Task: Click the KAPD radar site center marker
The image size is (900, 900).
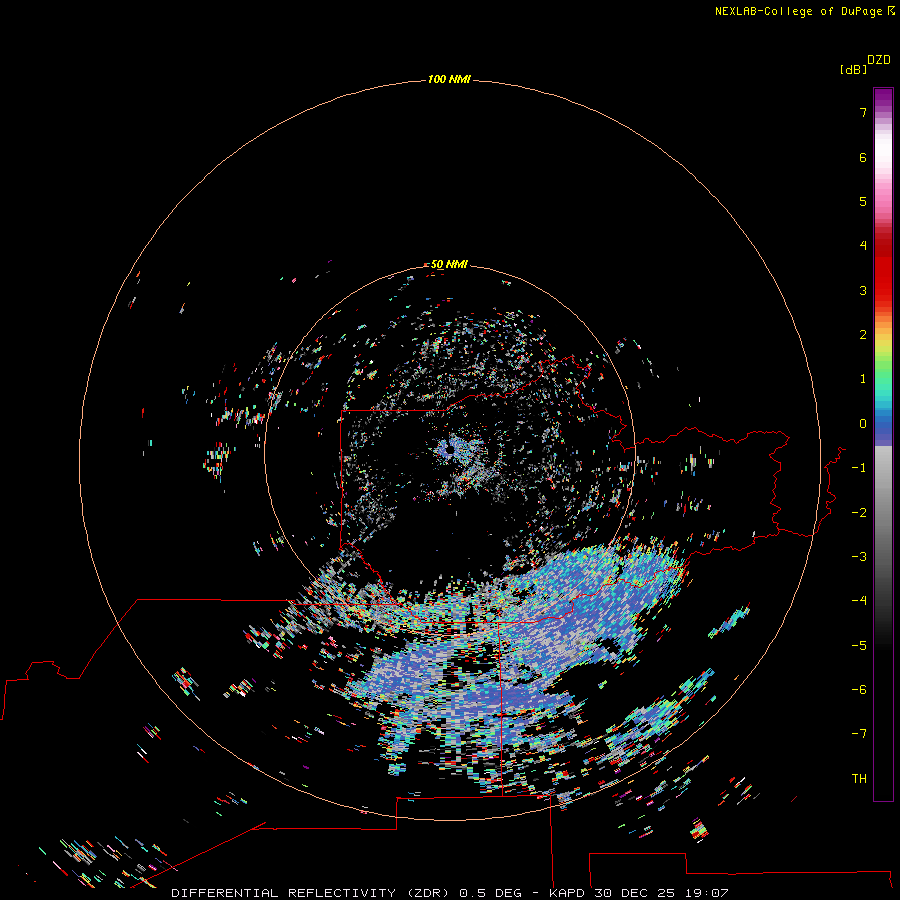Action: [449, 451]
